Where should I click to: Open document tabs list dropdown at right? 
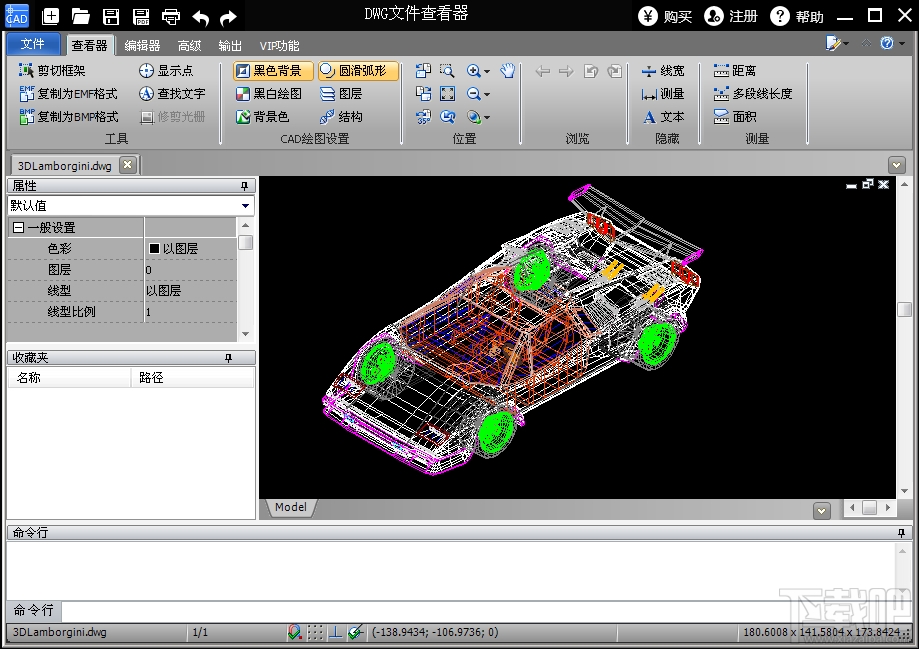(x=896, y=165)
